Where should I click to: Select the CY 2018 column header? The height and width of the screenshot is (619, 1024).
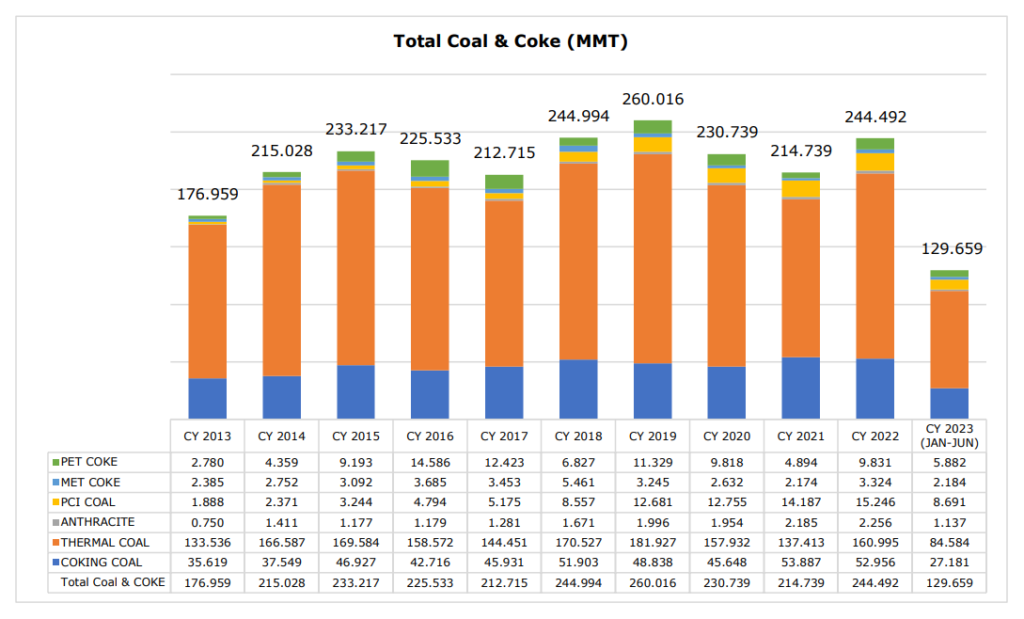coord(577,436)
